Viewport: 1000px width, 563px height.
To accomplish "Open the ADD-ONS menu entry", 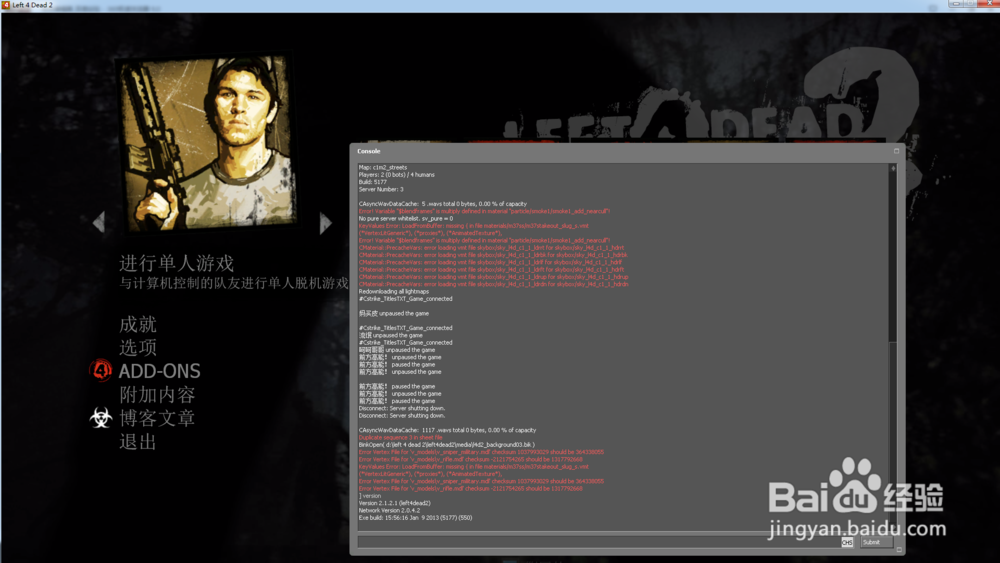I will 159,371.
